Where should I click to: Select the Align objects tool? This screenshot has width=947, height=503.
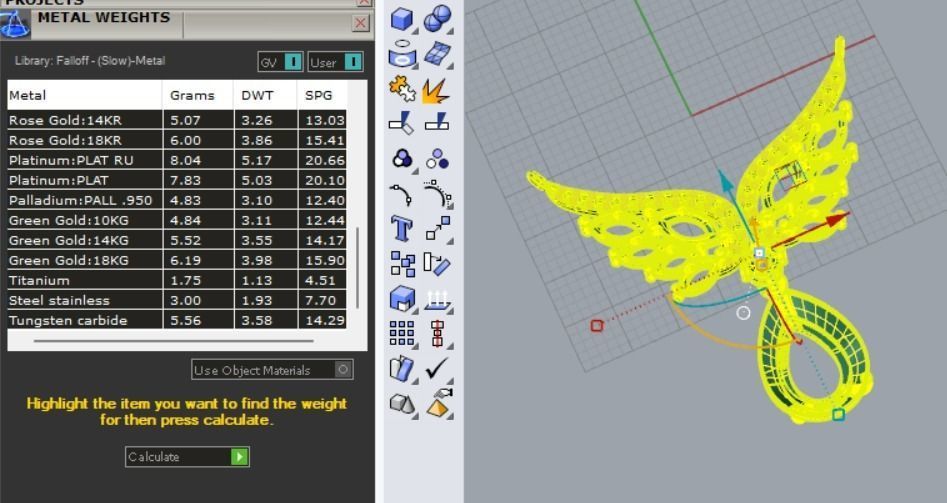coord(438,333)
